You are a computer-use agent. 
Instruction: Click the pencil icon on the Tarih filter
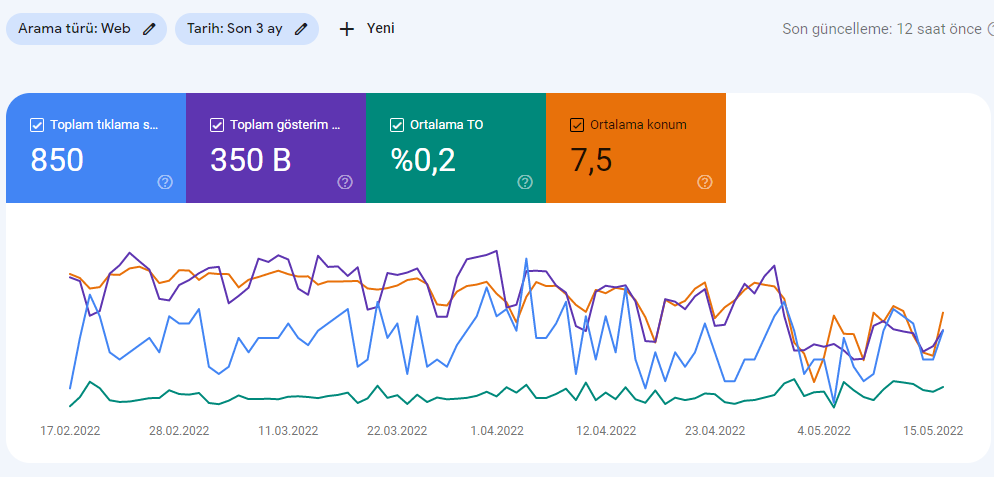pyautogui.click(x=301, y=29)
